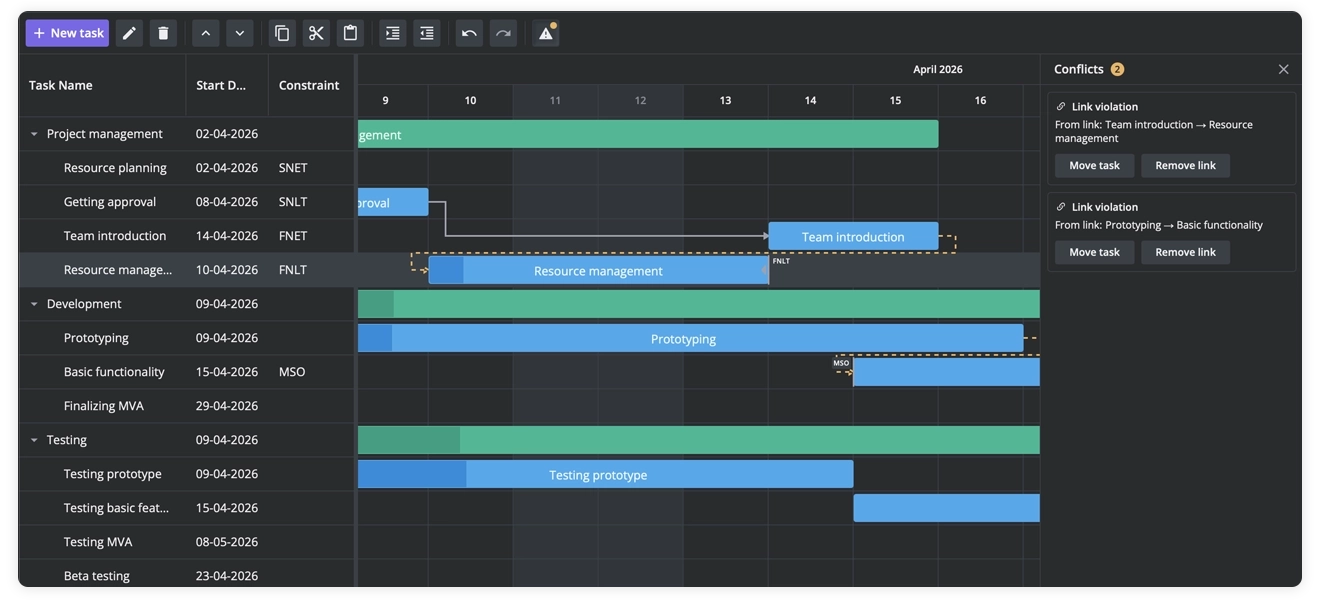1320x604 pixels.
Task: Collapse the Project management group
Action: tap(34, 134)
